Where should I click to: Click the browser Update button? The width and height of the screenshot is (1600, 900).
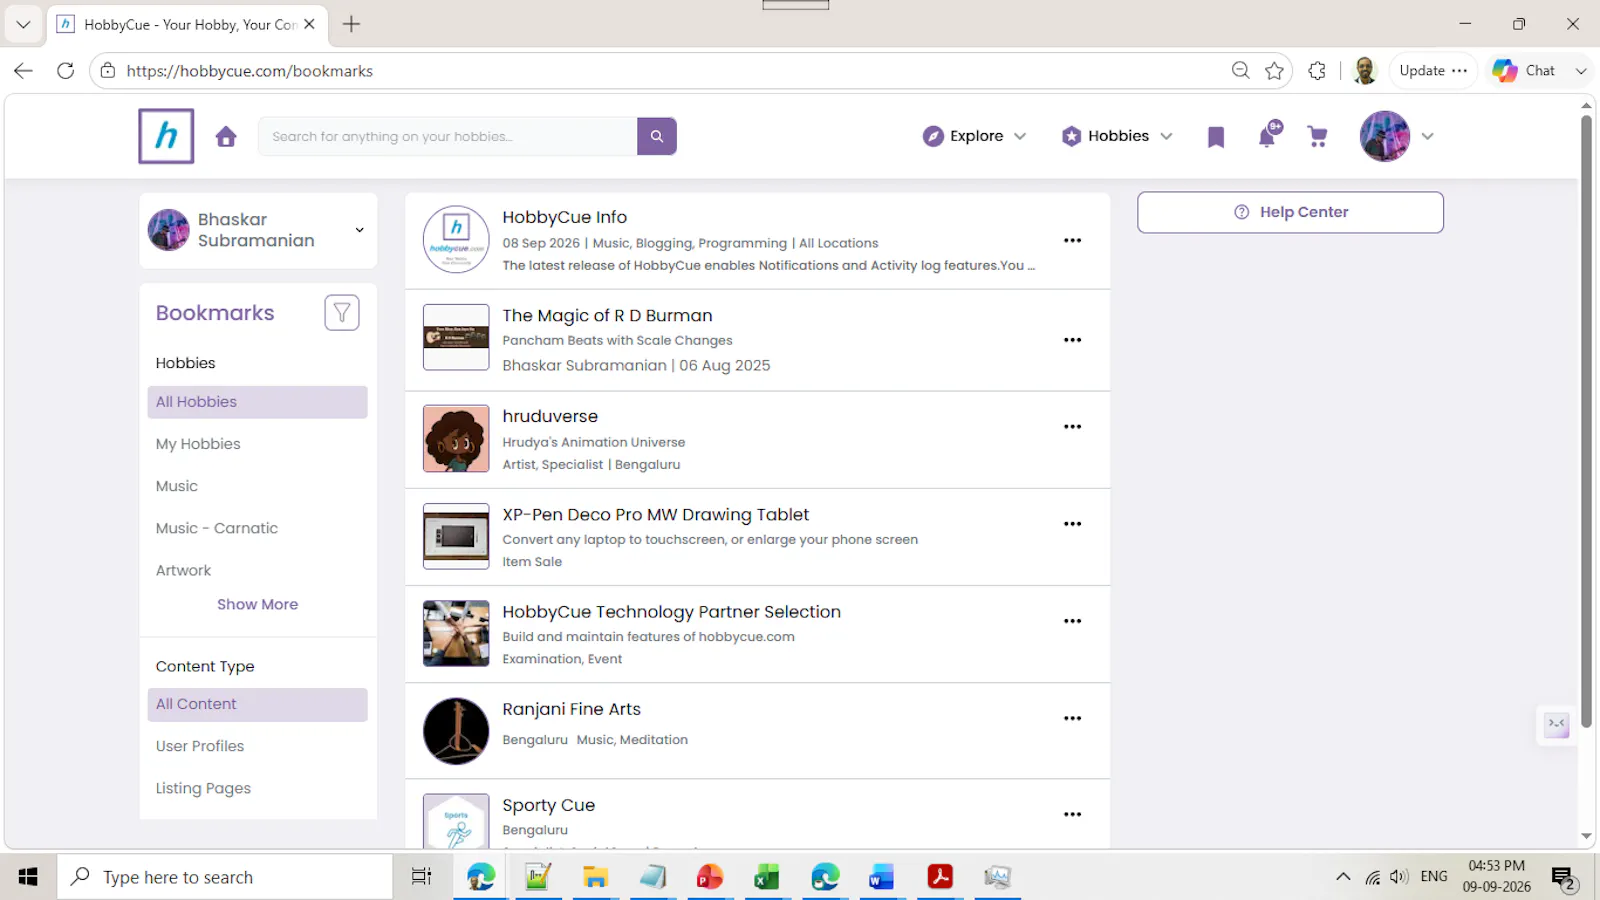click(x=1433, y=70)
